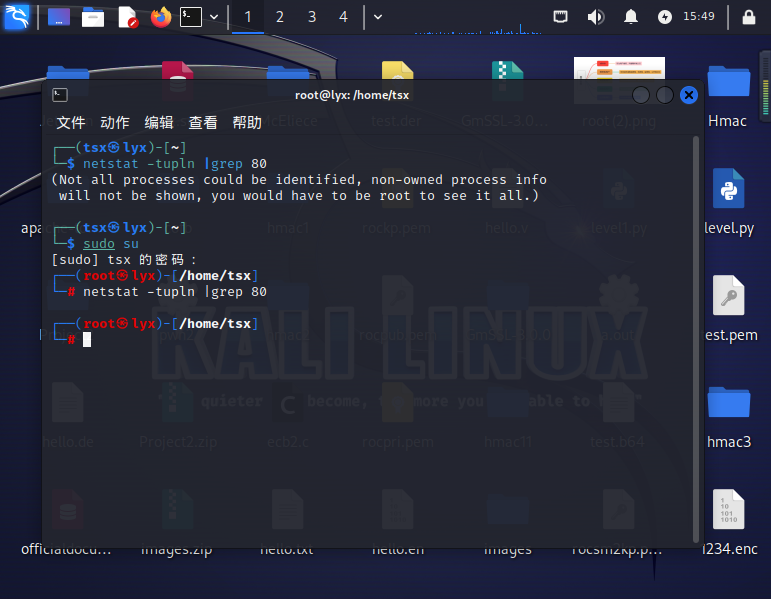Click the show desktop panel icon
Image resolution: width=771 pixels, height=599 pixels.
pos(59,17)
